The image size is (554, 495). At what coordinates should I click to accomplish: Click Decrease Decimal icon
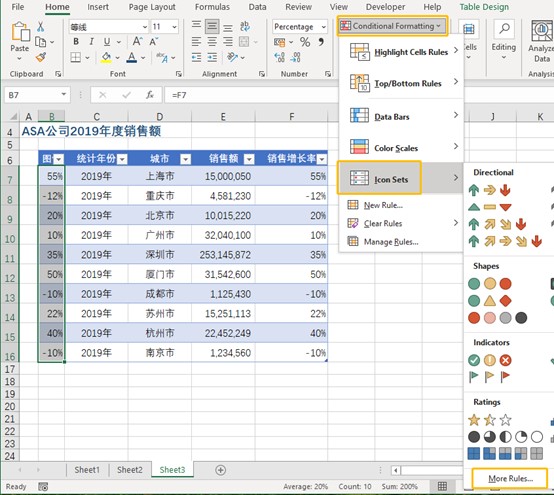[295, 57]
